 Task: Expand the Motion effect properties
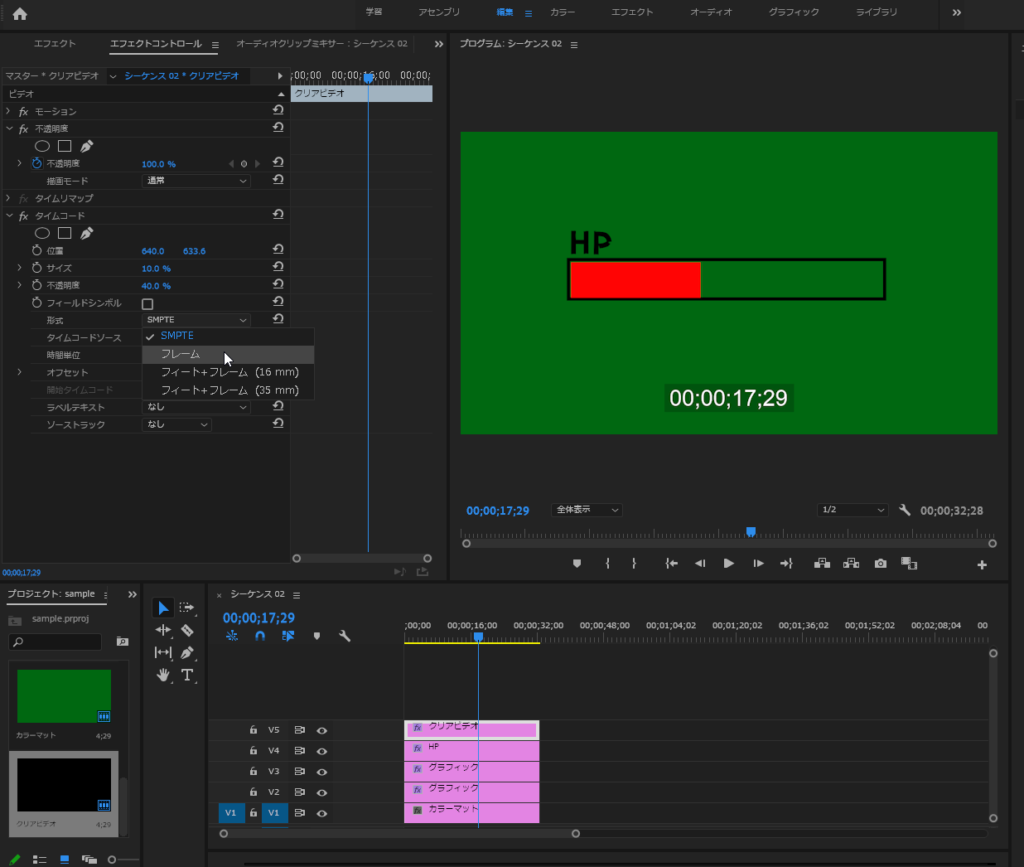coord(9,111)
